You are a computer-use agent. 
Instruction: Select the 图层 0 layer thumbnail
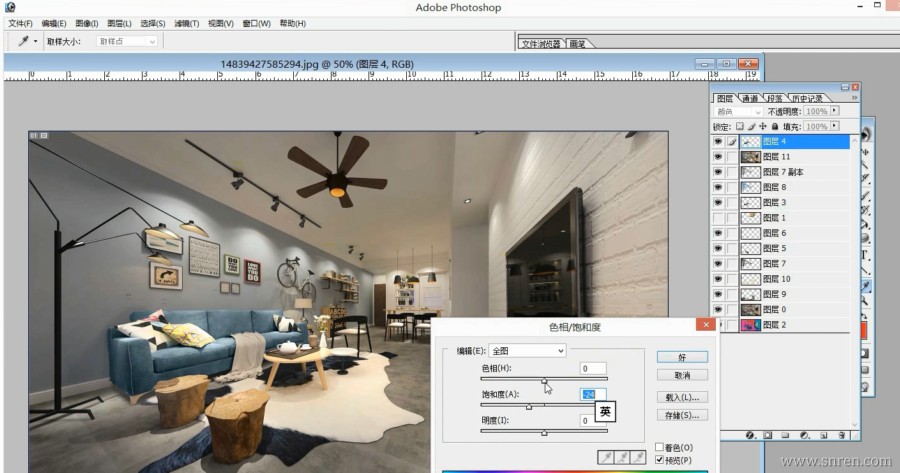click(751, 309)
